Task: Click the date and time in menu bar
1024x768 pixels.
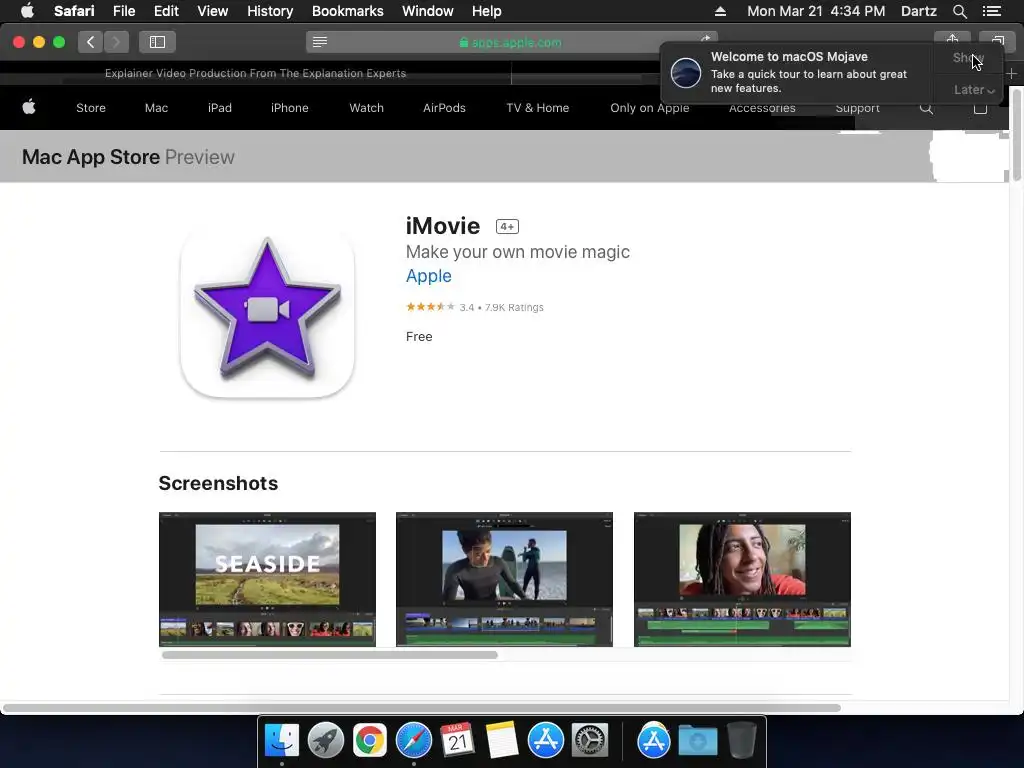Action: [x=816, y=11]
